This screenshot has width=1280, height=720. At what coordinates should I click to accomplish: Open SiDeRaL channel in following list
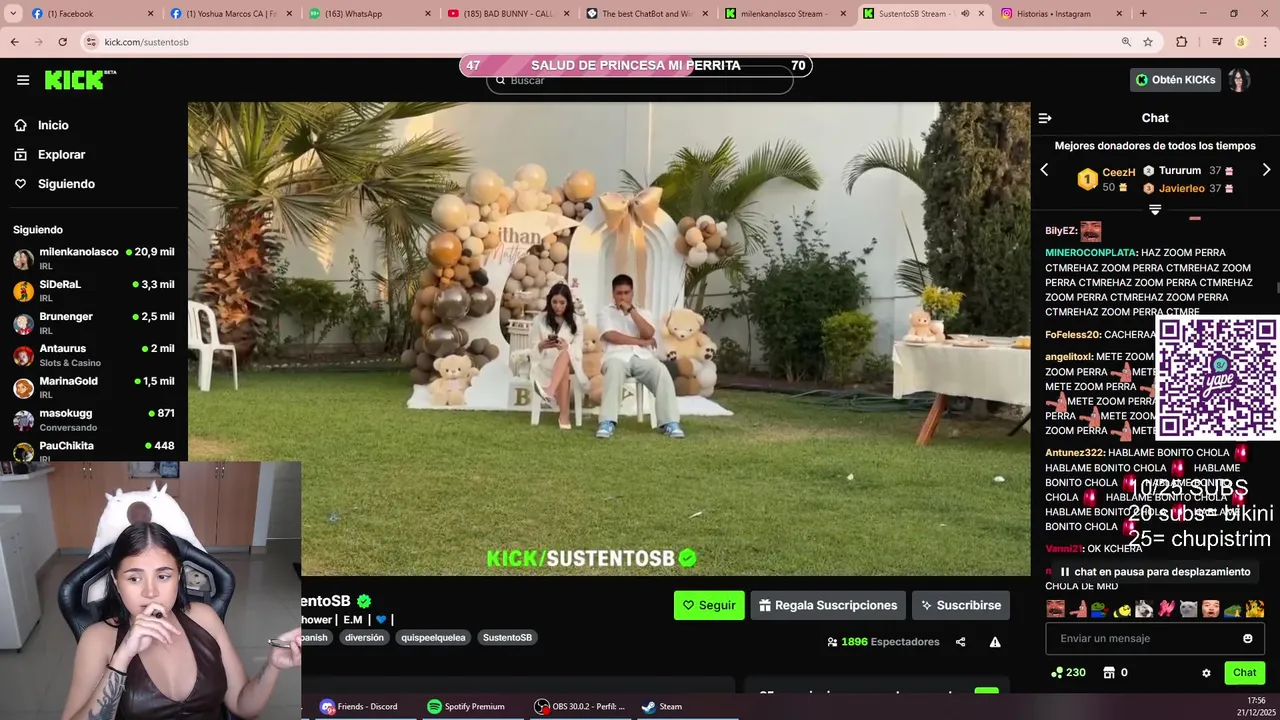pyautogui.click(x=94, y=290)
